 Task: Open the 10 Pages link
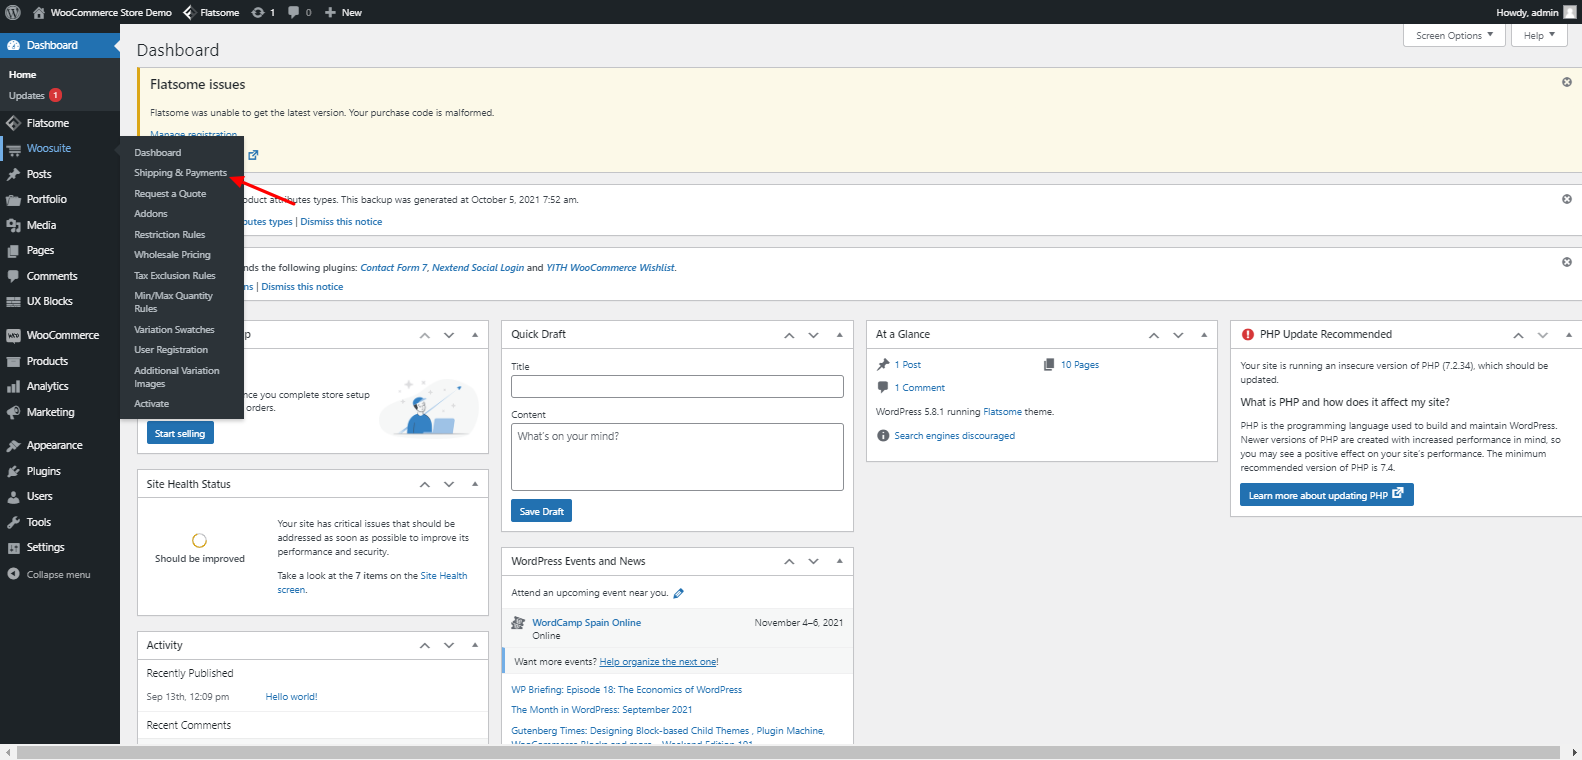[1079, 365]
